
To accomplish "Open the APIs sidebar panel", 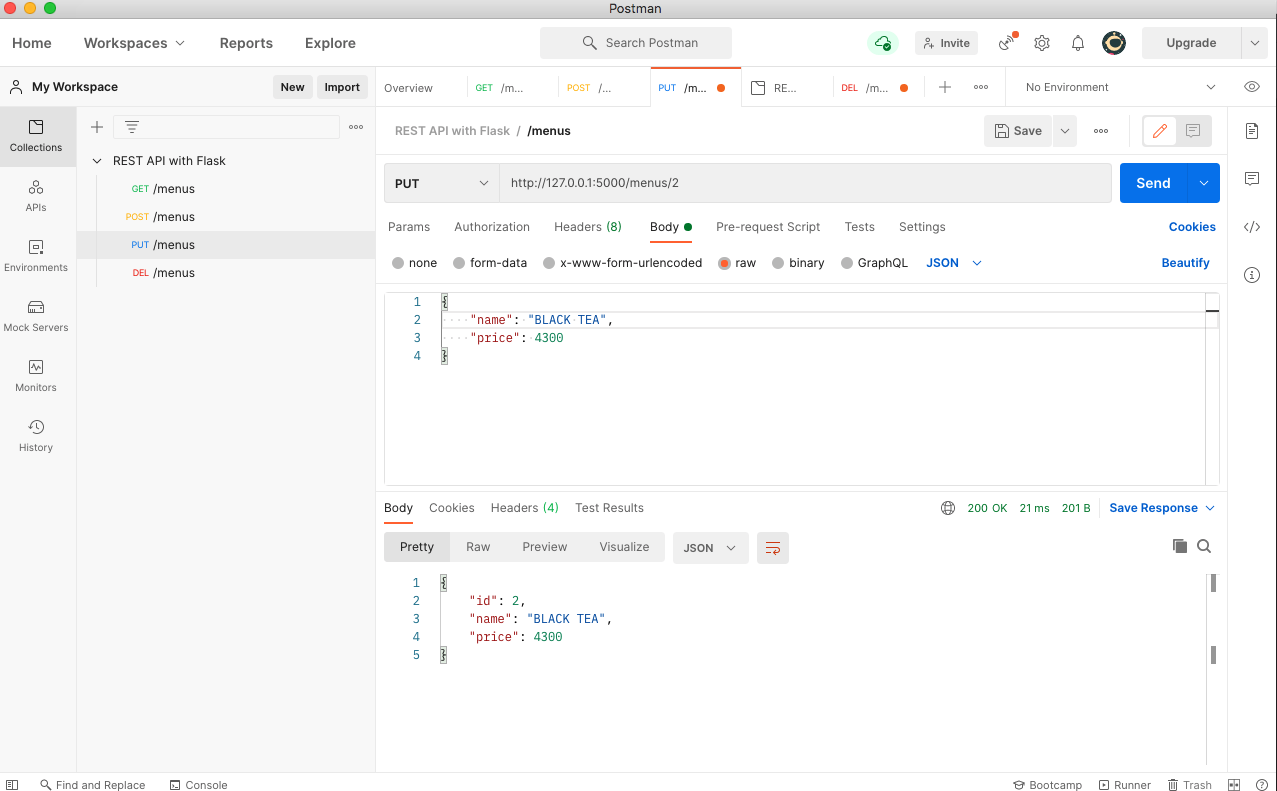I will tap(36, 196).
